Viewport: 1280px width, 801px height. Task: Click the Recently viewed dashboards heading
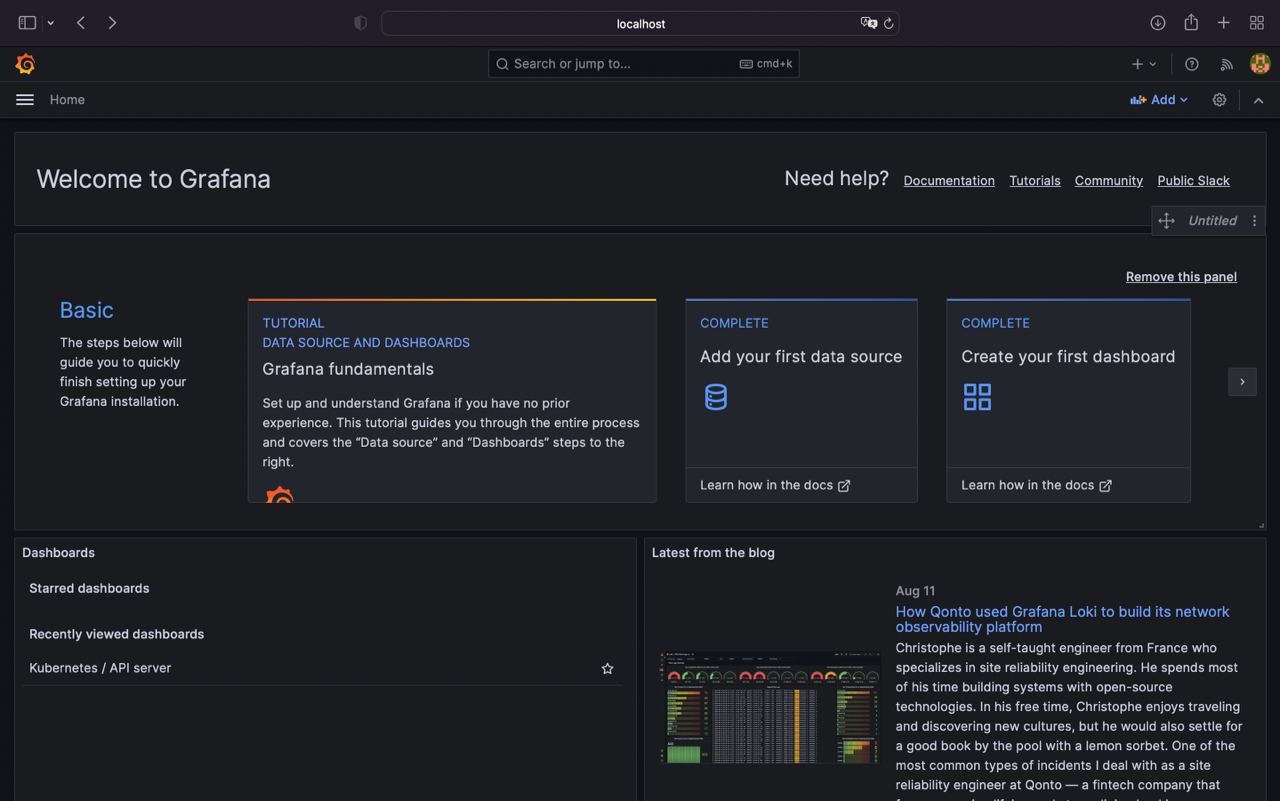116,634
